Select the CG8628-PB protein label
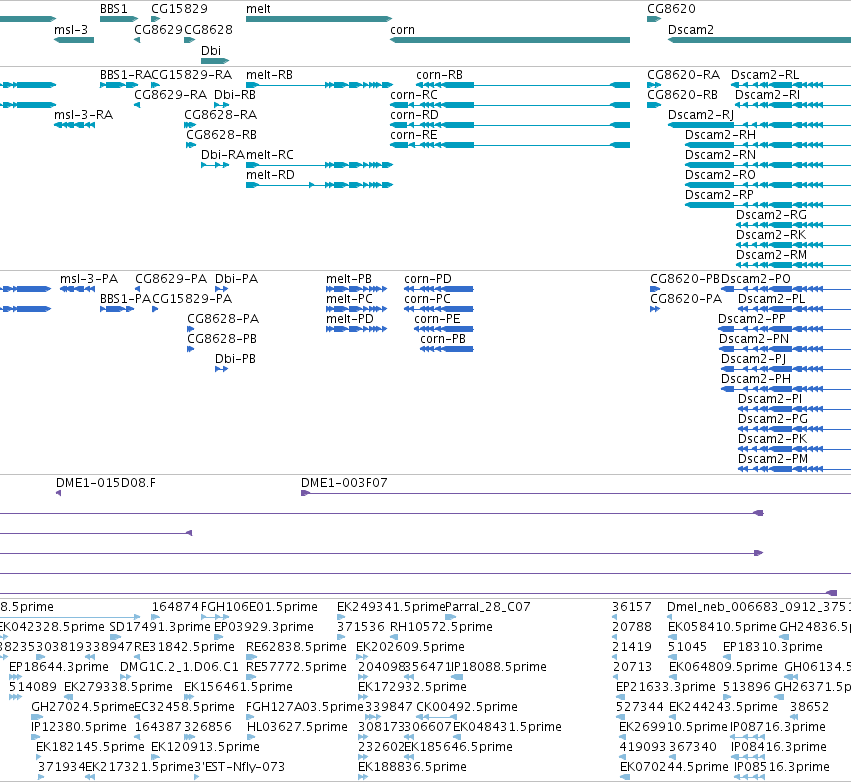 click(222, 339)
